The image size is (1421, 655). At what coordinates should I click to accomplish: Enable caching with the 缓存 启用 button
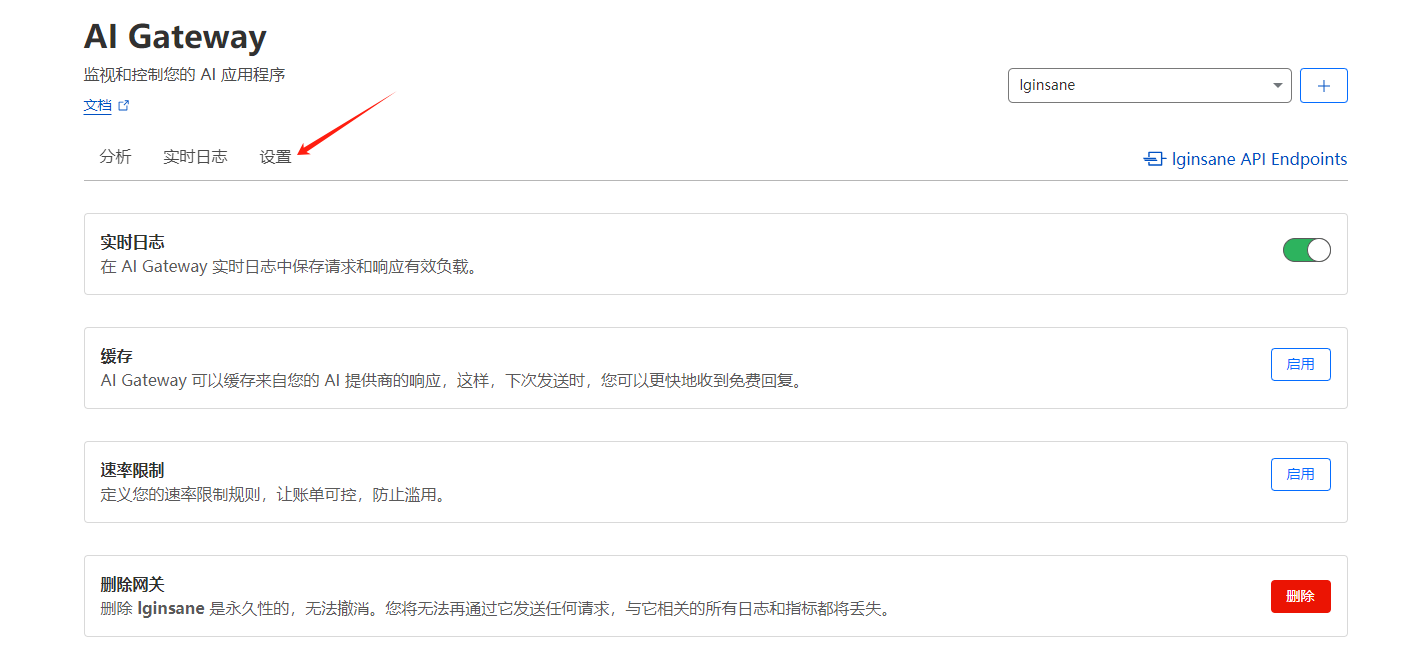point(1300,364)
